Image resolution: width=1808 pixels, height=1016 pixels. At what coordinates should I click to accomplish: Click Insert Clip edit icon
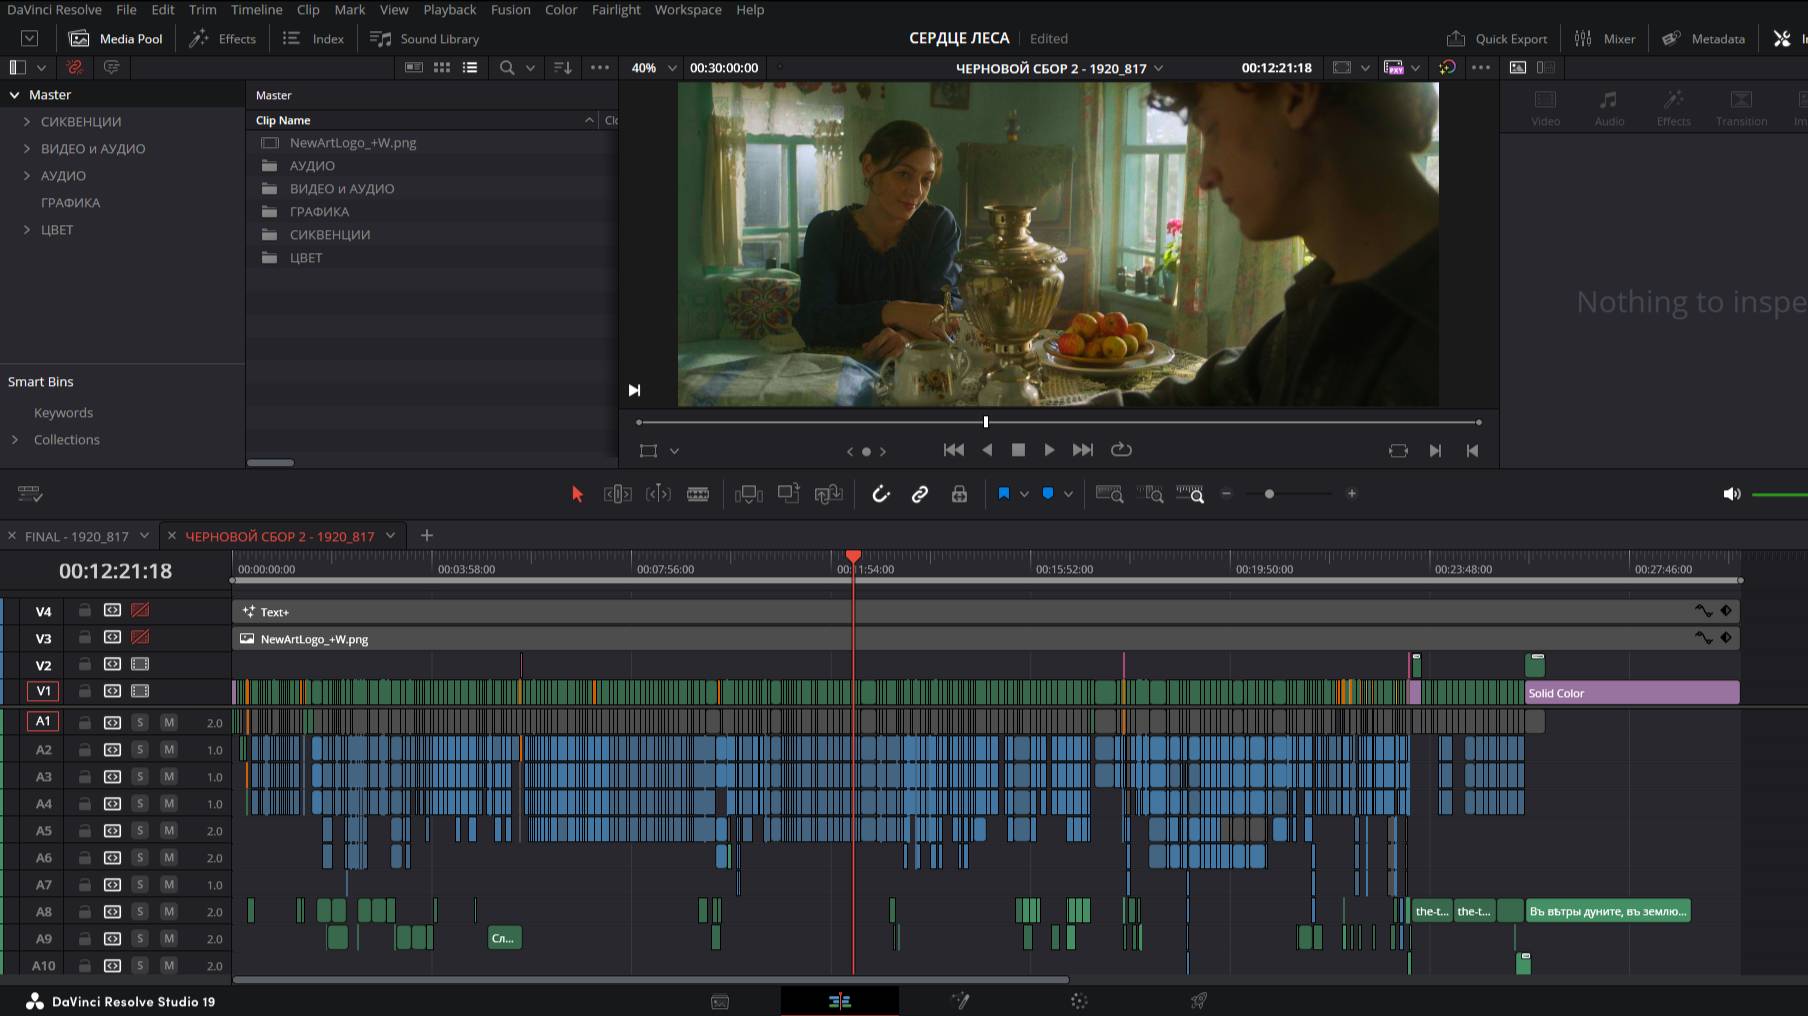[748, 494]
